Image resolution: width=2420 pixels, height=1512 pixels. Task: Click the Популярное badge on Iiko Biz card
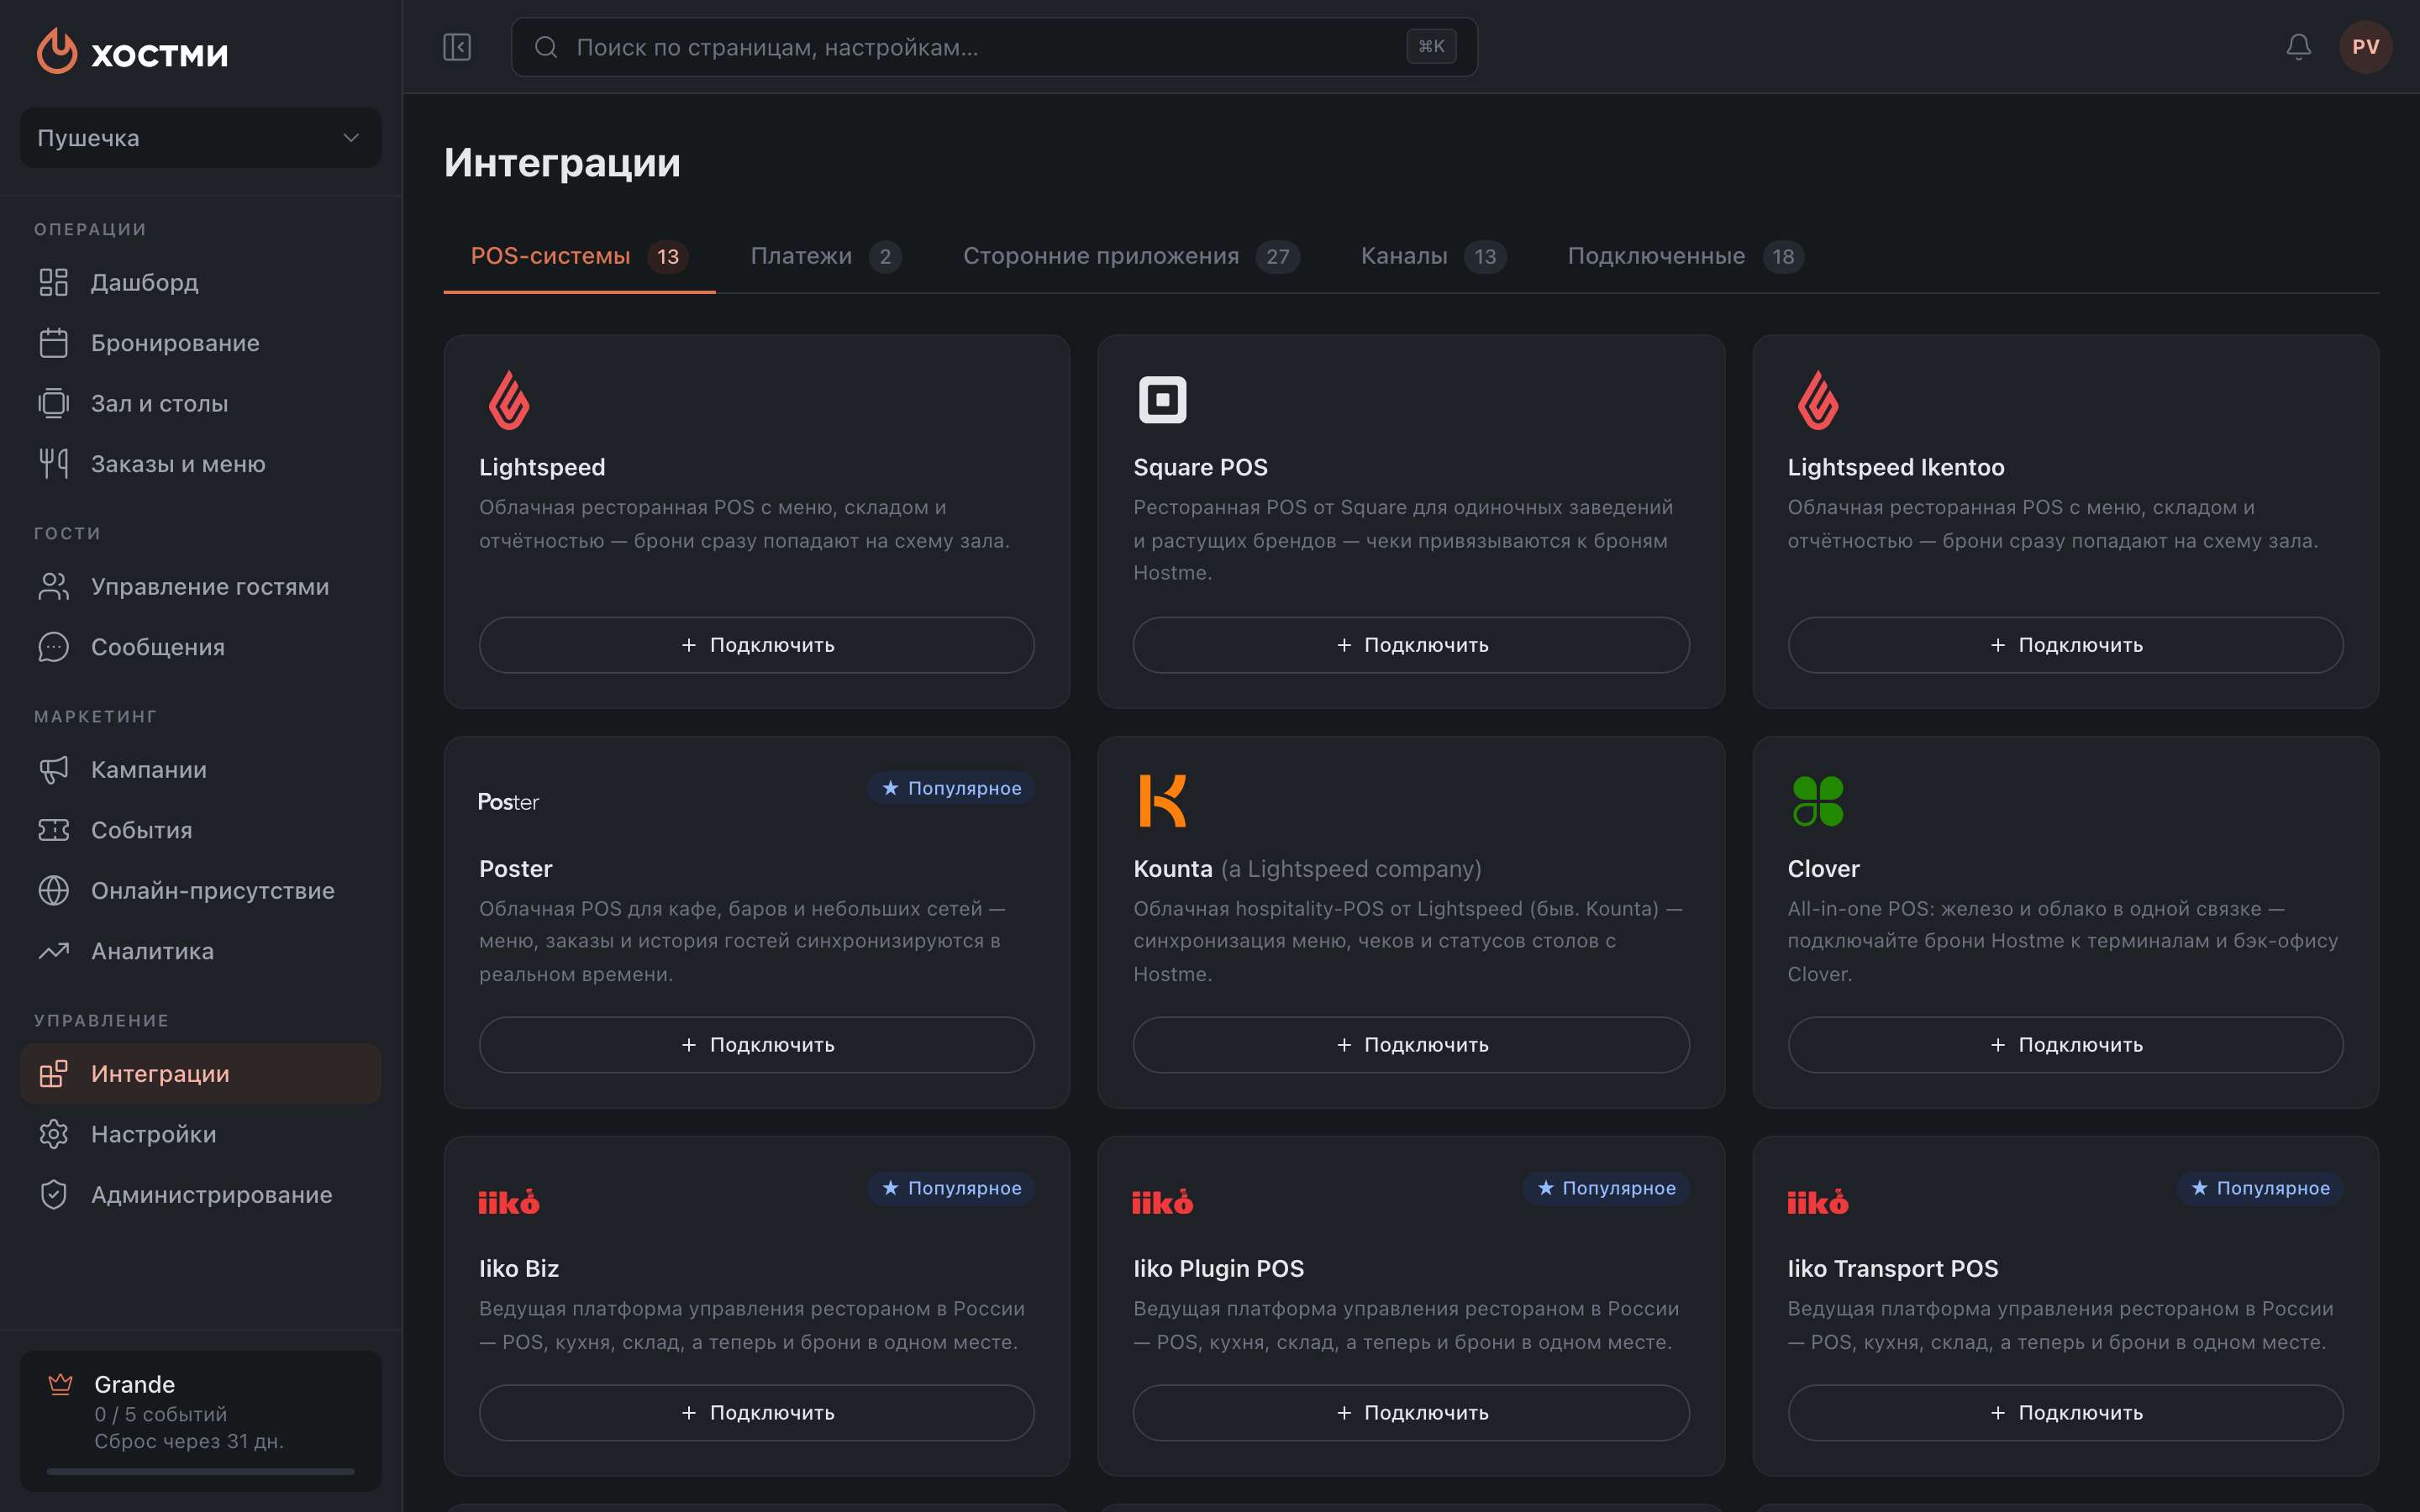(951, 1188)
